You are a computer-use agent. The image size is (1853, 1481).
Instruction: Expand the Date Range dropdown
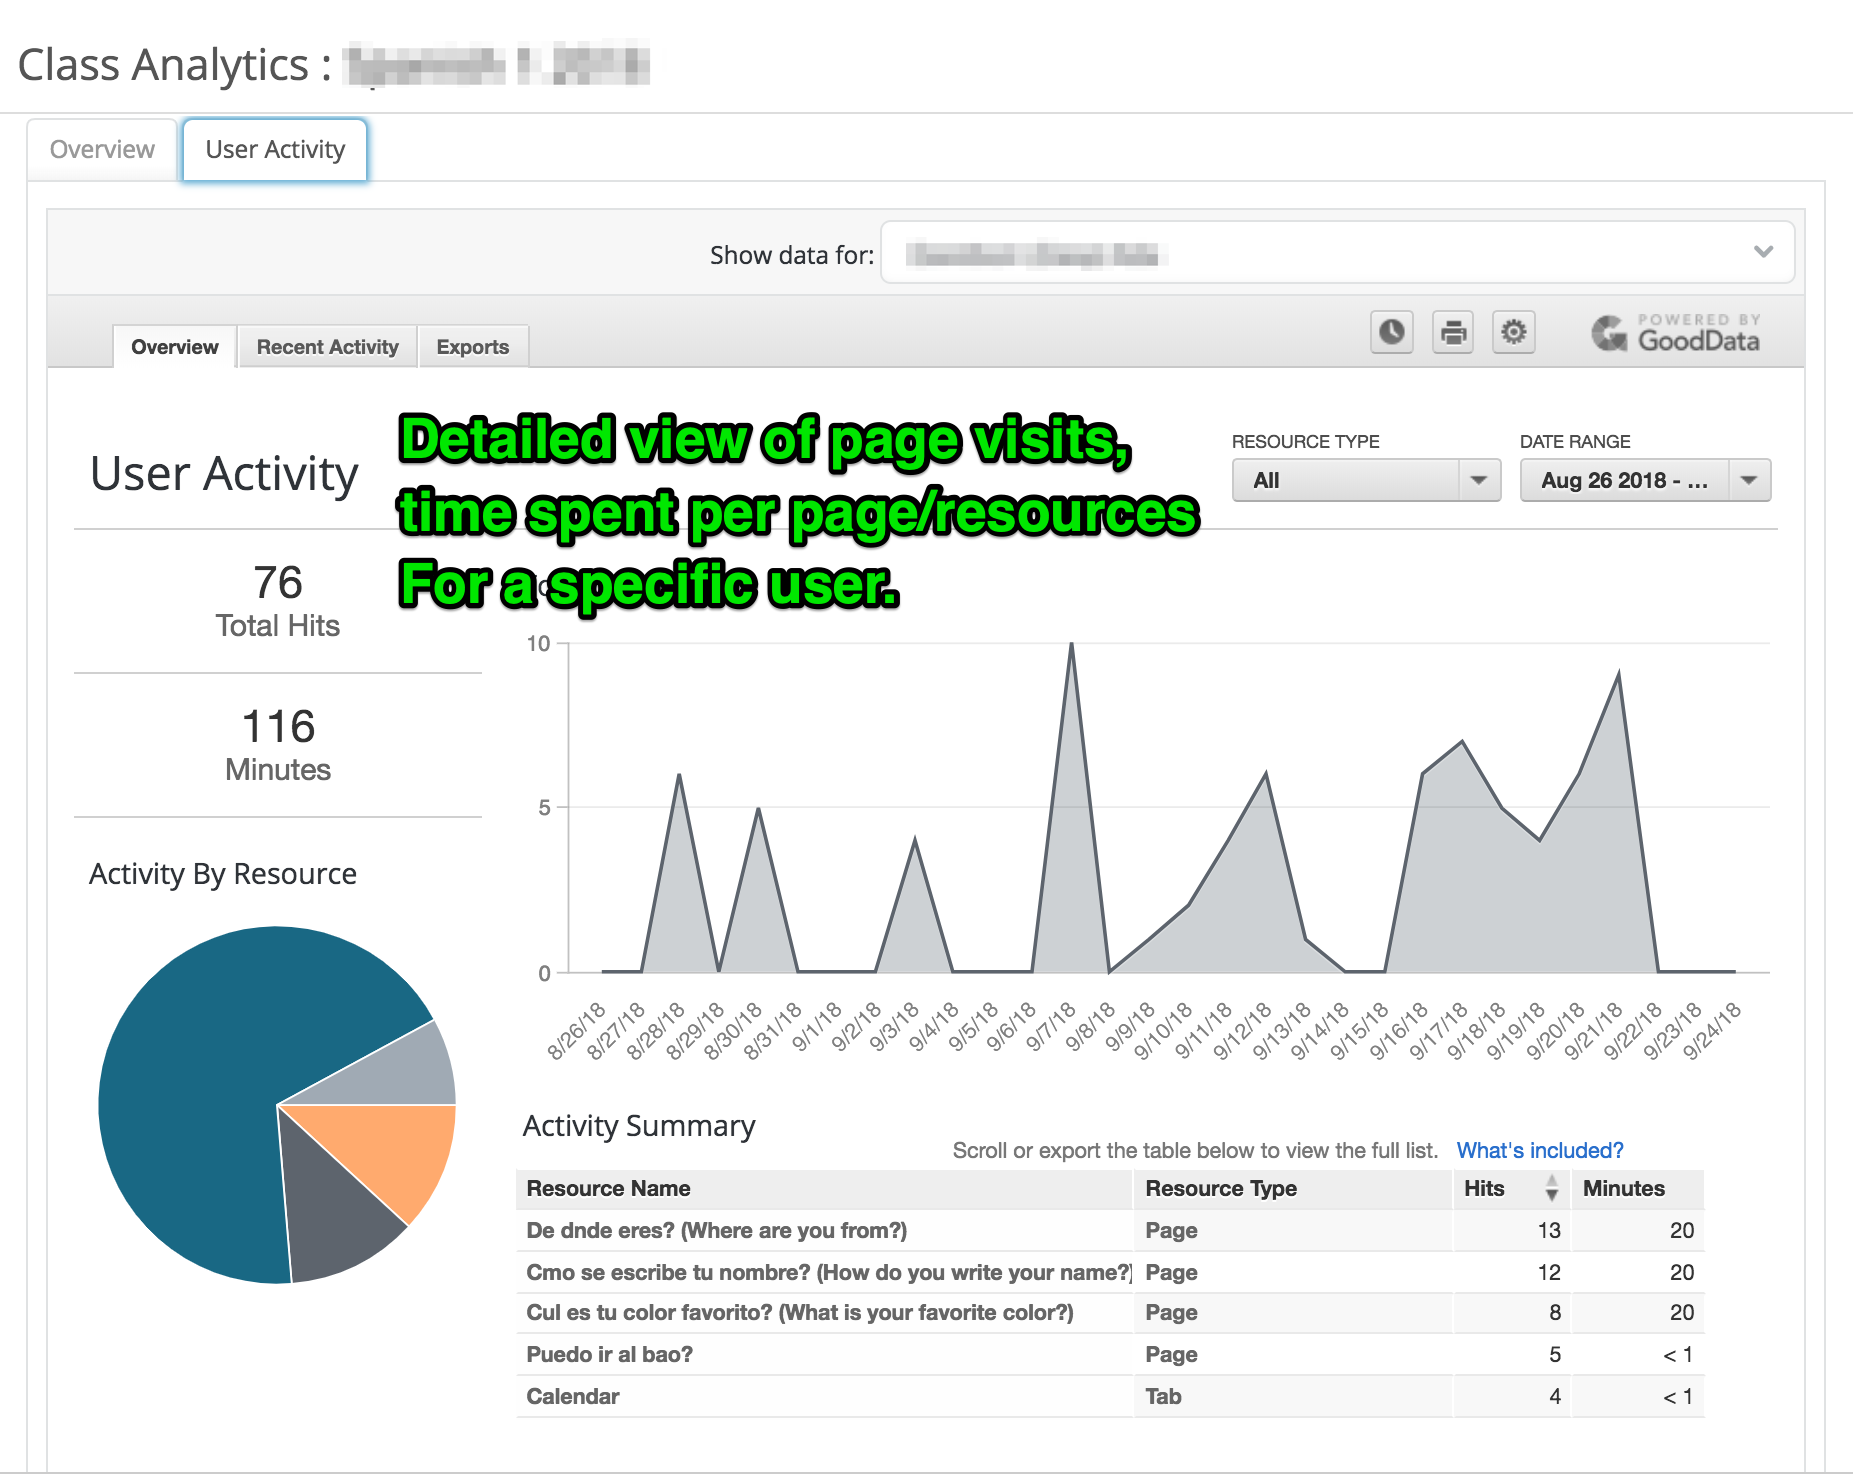[x=1644, y=480]
